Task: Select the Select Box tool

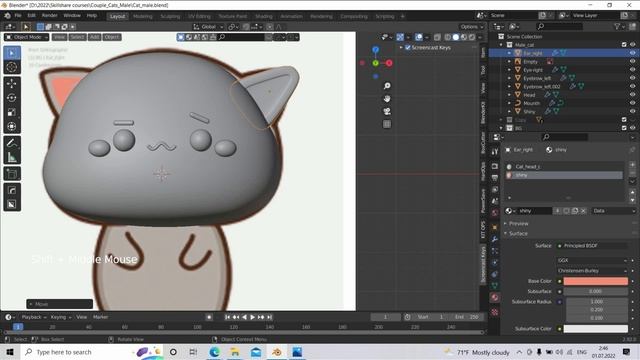Action: click(x=12, y=53)
